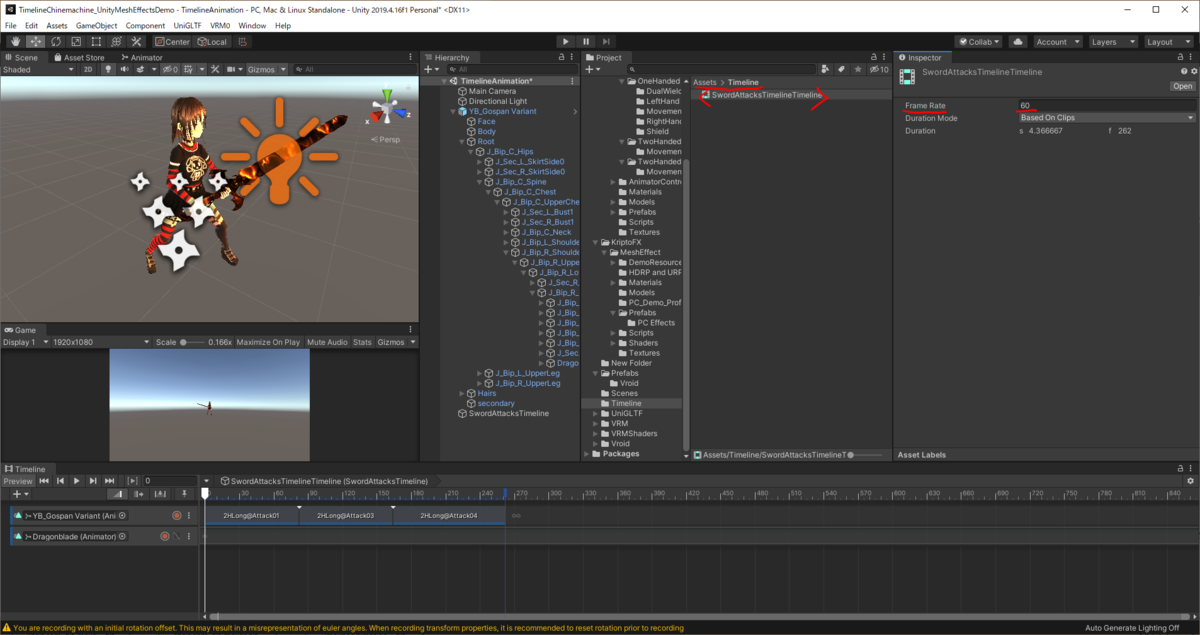Select the Rect Transform tool
1200x635 pixels.
click(96, 42)
